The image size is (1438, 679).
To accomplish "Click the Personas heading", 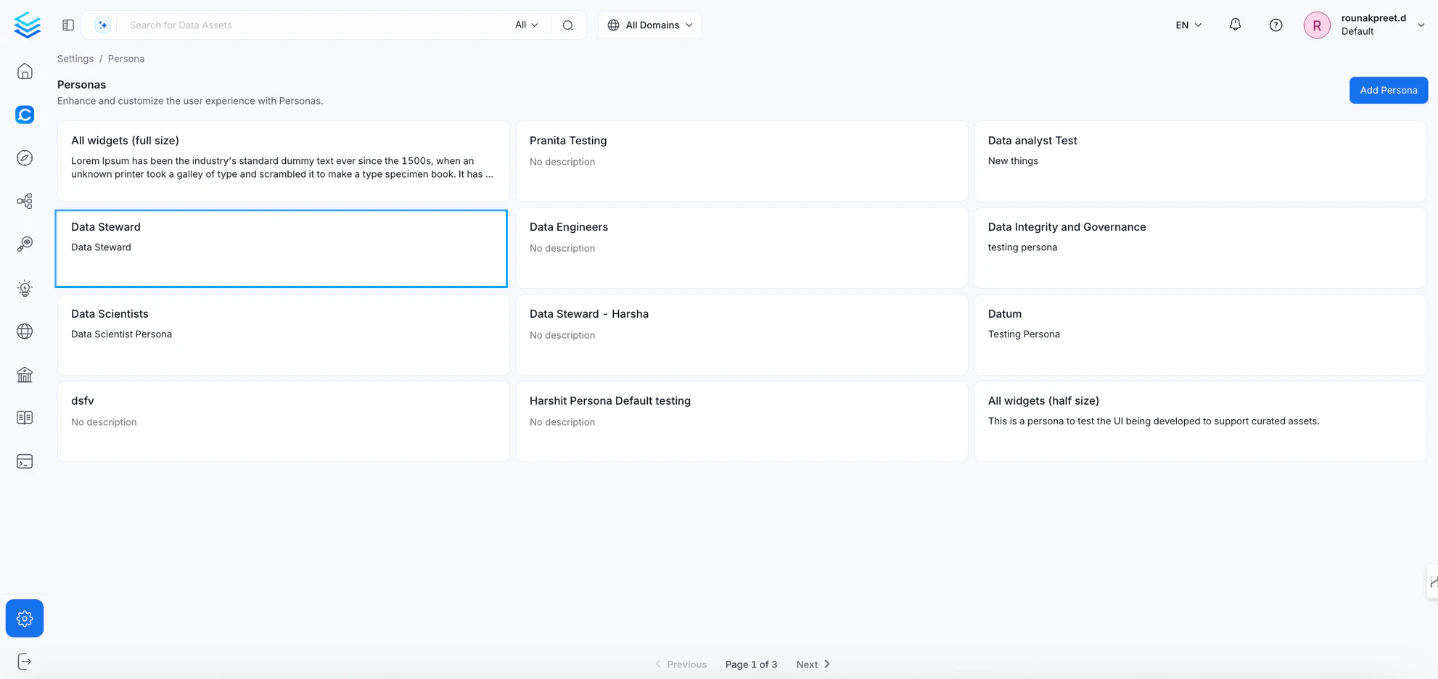I will pos(81,85).
